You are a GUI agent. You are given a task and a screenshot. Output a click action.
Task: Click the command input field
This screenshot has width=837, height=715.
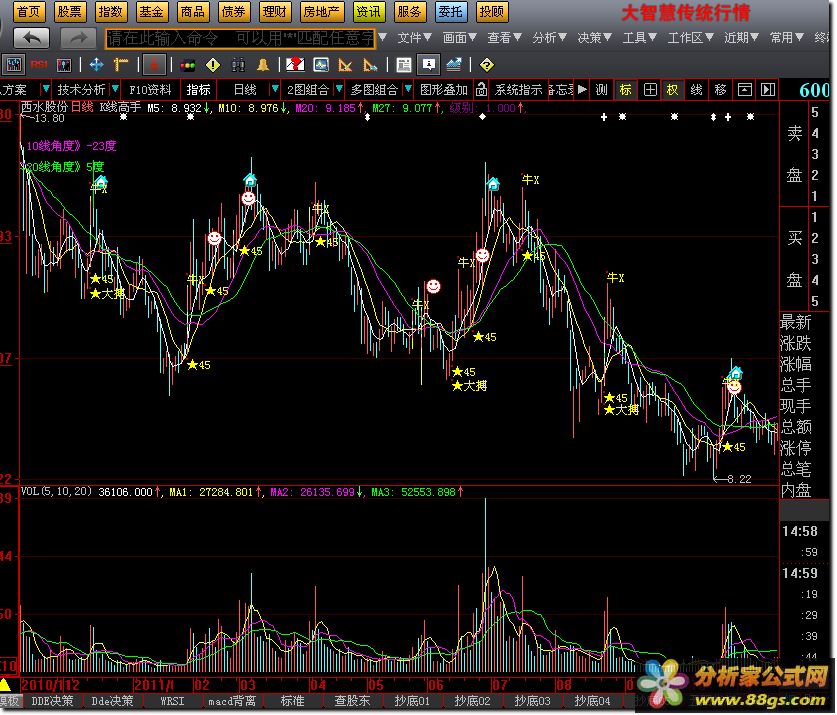240,38
